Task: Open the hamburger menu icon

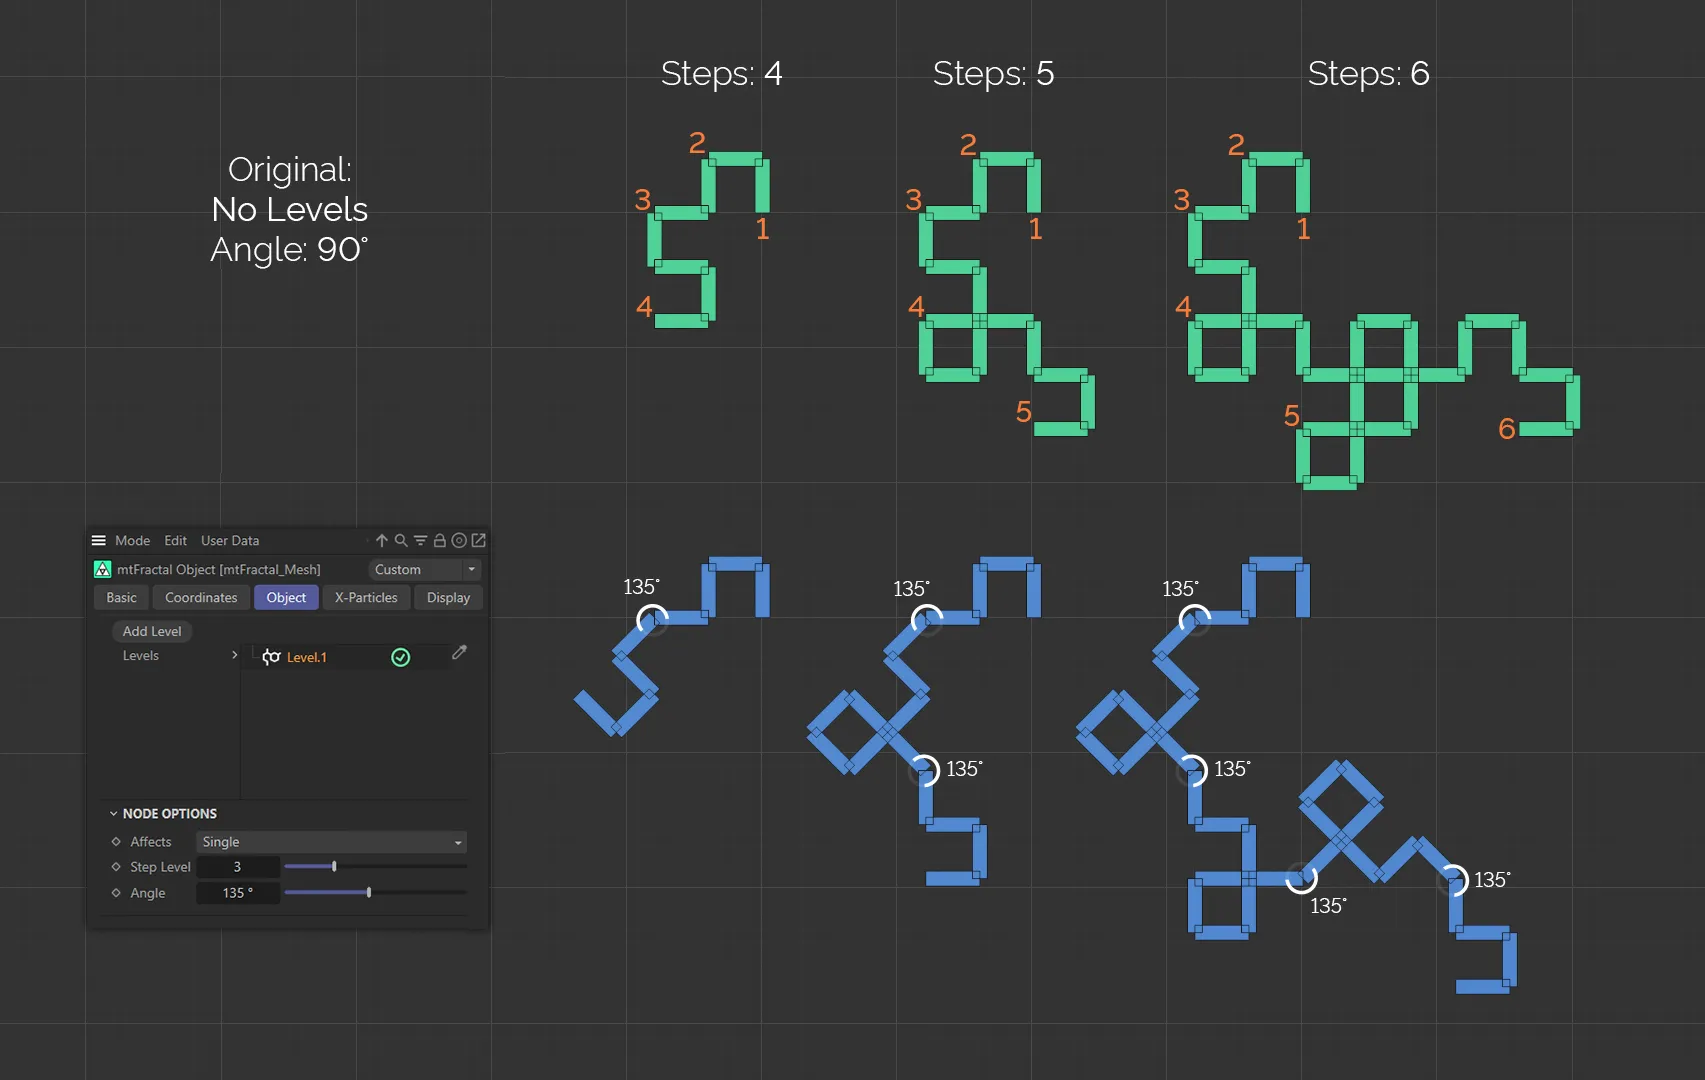Action: tap(98, 540)
